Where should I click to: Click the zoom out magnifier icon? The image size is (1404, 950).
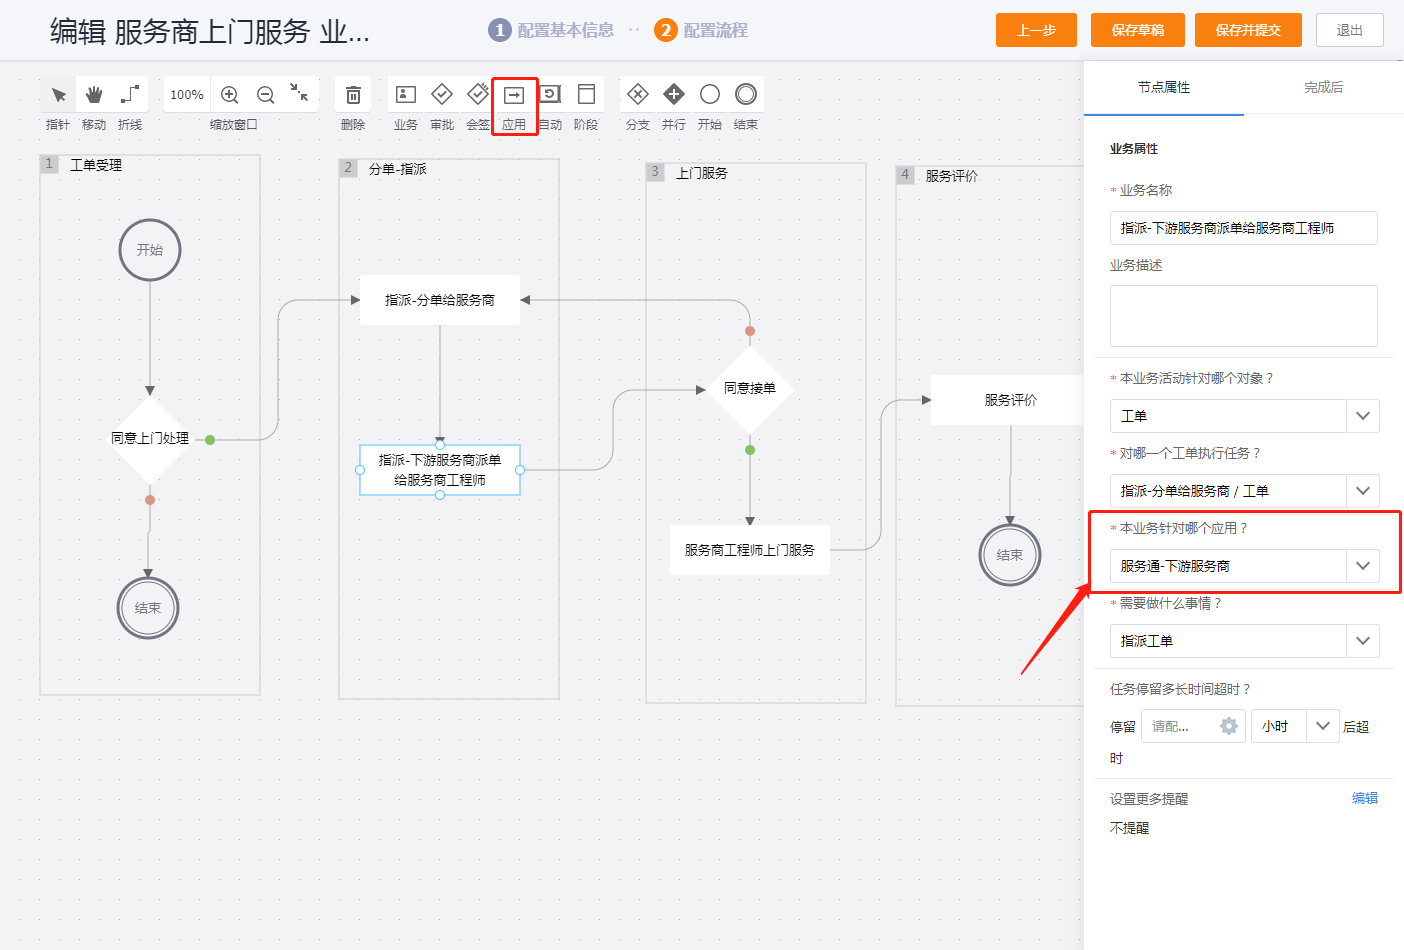pyautogui.click(x=266, y=95)
